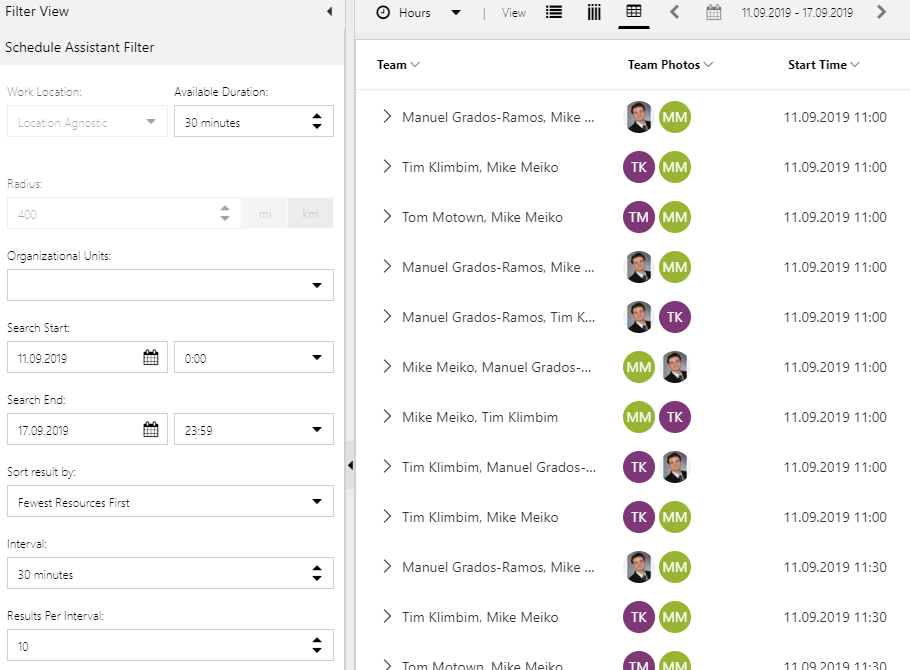Open Start Time column header menu
Viewport: 910px width, 670px height.
(855, 65)
